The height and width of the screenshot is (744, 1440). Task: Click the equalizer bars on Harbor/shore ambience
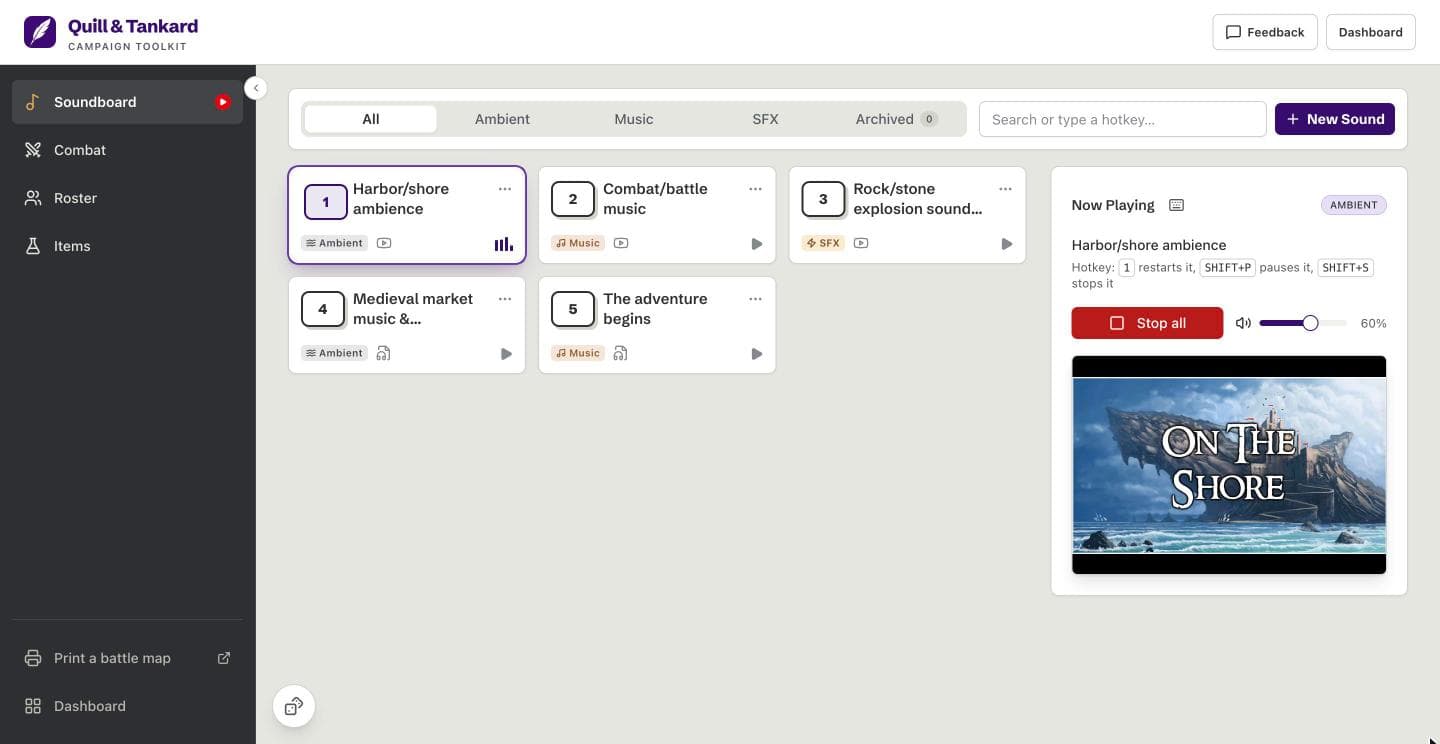coord(504,244)
